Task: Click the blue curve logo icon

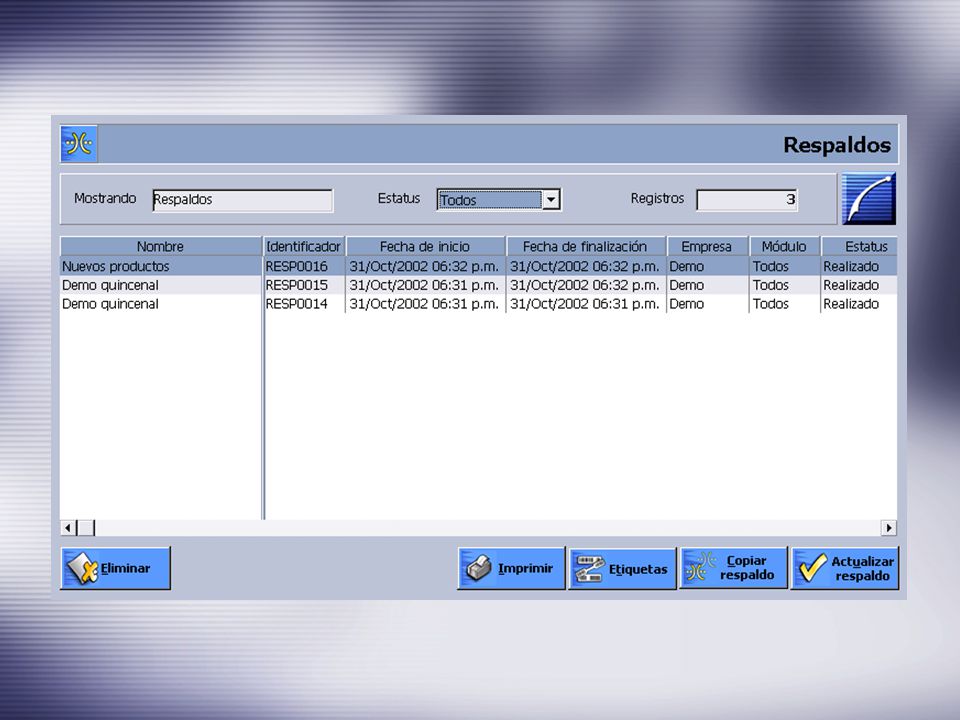Action: [868, 198]
